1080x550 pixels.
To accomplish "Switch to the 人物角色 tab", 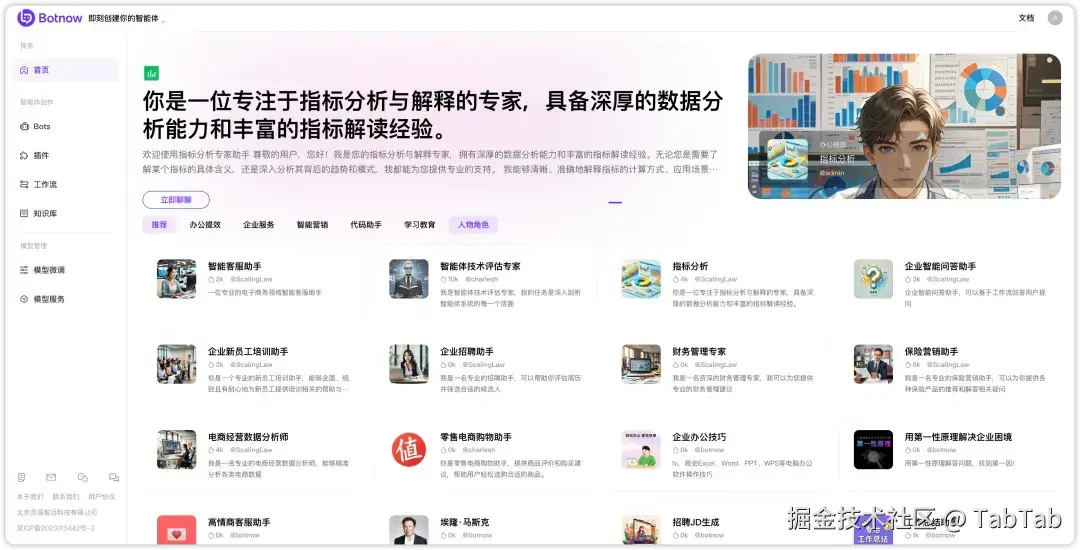I will coord(473,224).
